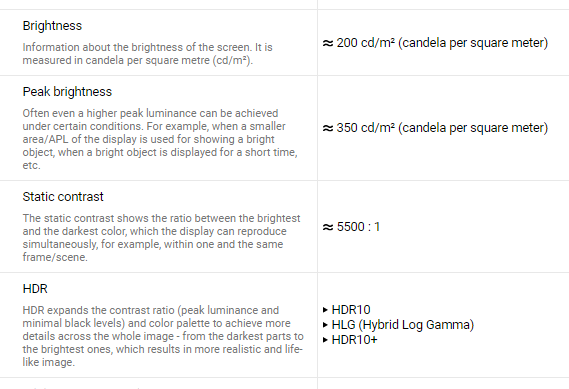Image resolution: width=569 pixels, height=389 pixels.
Task: Click the triangle bullet beside HDR10
Action: [325, 310]
